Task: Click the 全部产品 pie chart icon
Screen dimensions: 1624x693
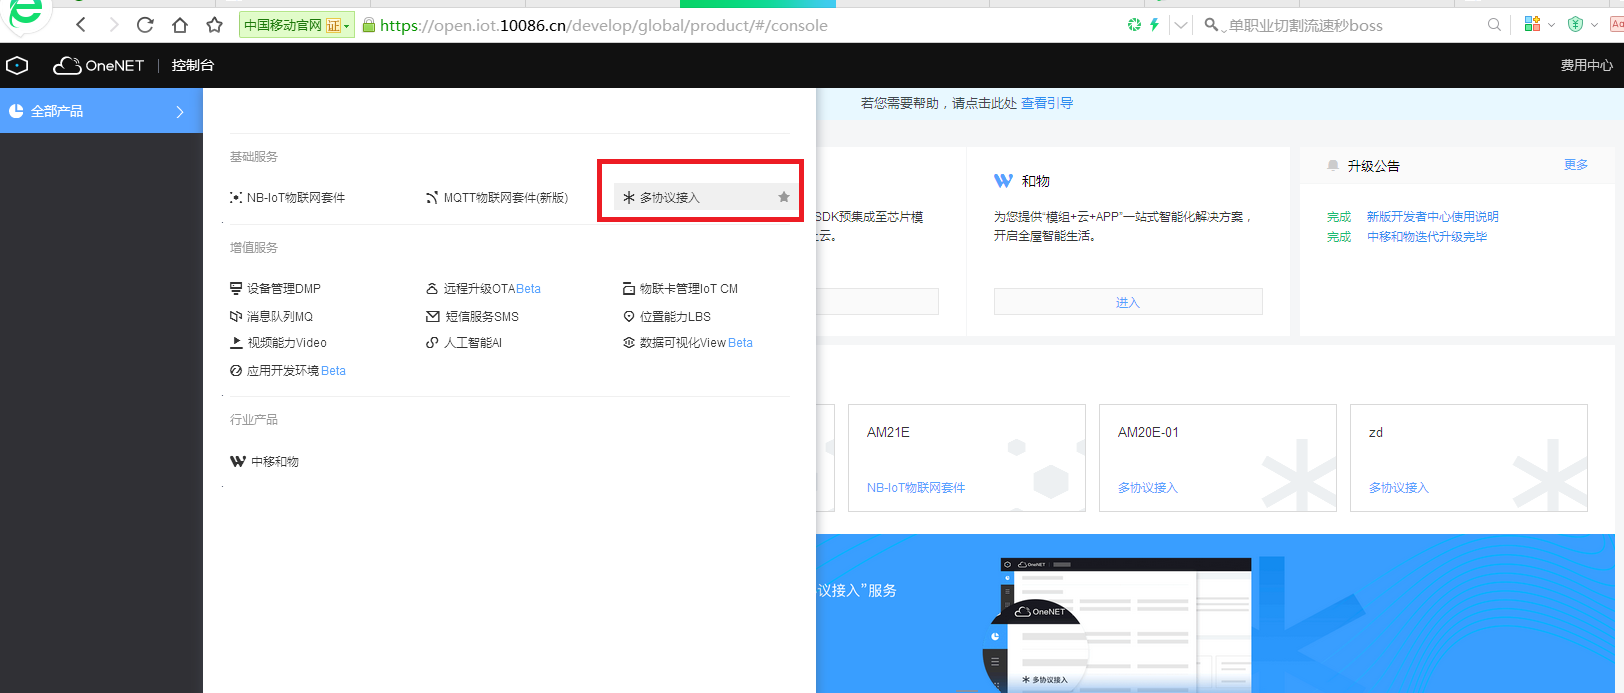Action: coord(16,111)
